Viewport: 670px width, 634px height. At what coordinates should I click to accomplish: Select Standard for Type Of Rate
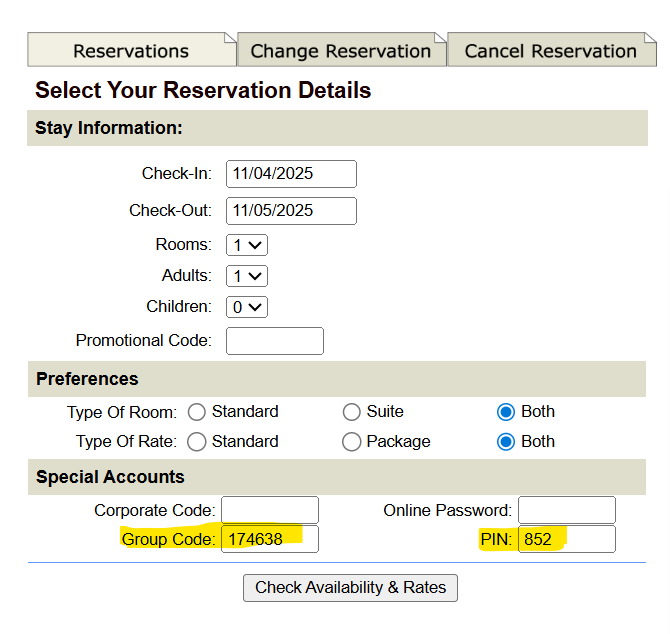pos(197,442)
